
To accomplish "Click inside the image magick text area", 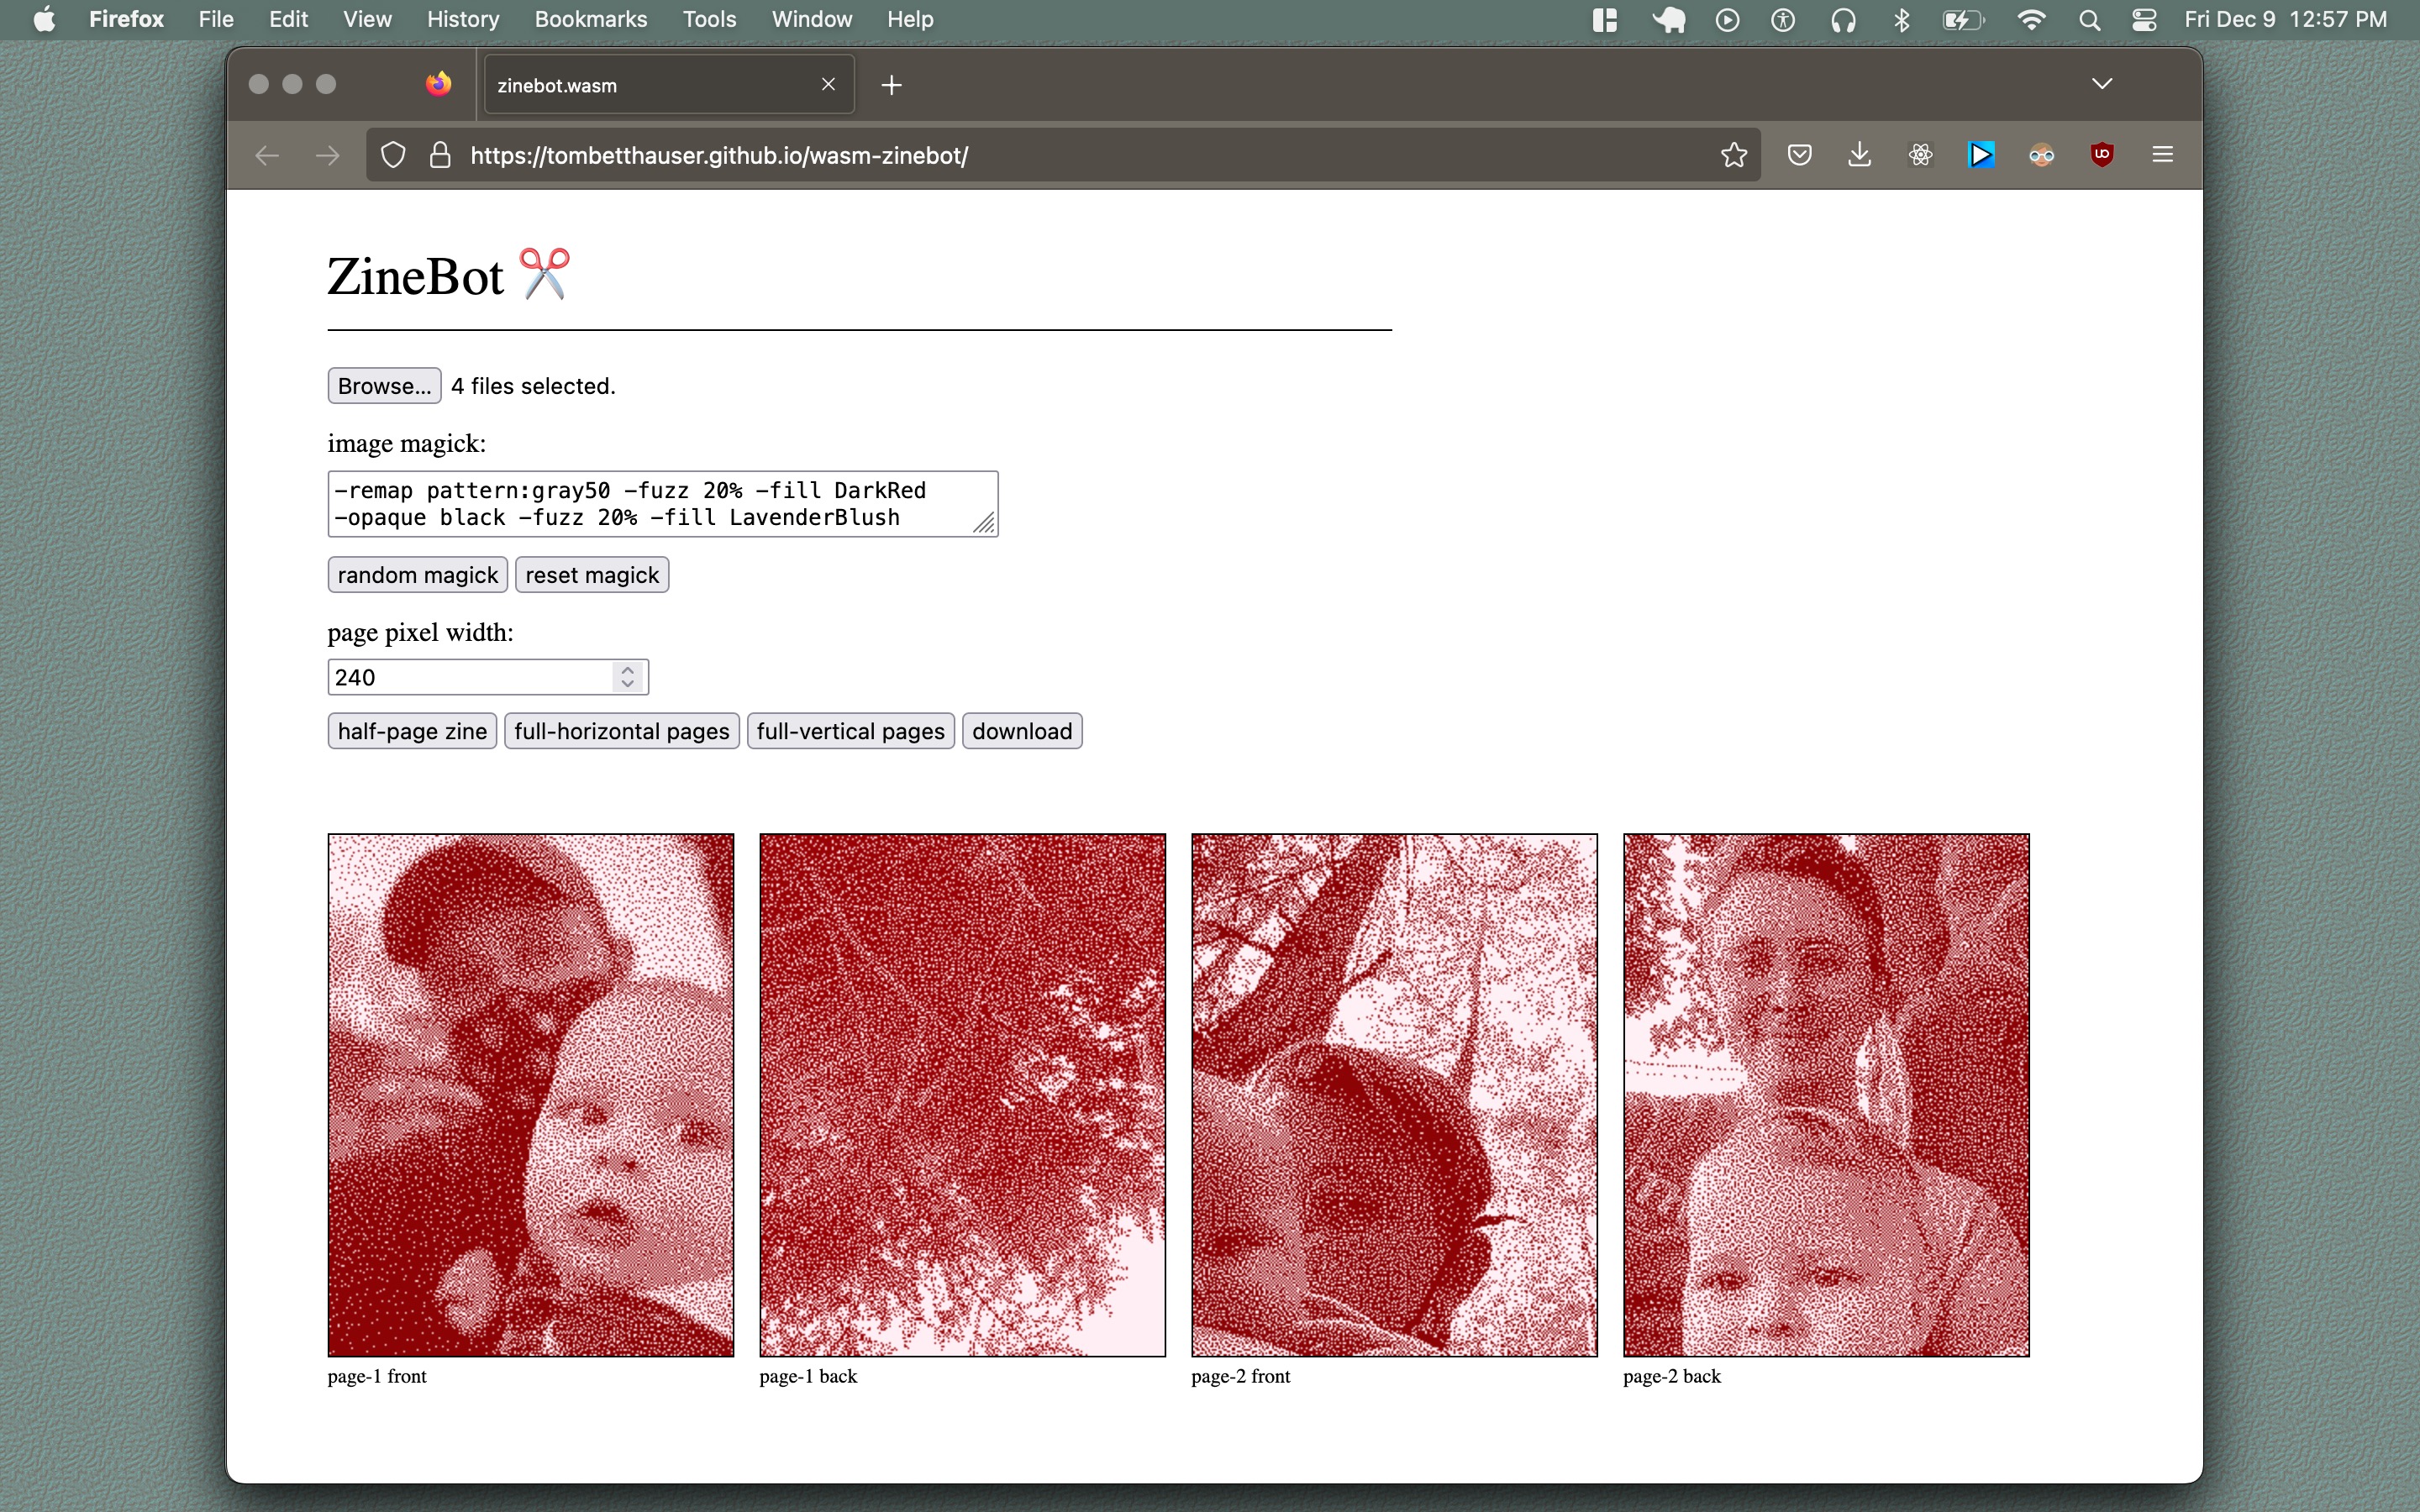I will (650, 504).
